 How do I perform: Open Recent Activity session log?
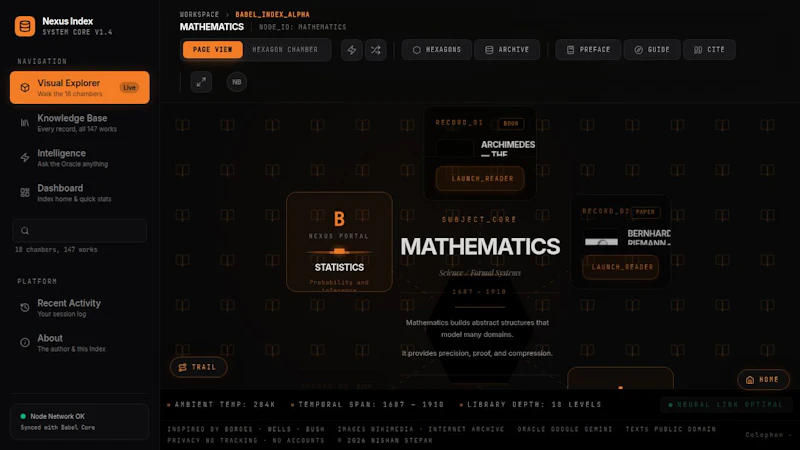click(80, 308)
